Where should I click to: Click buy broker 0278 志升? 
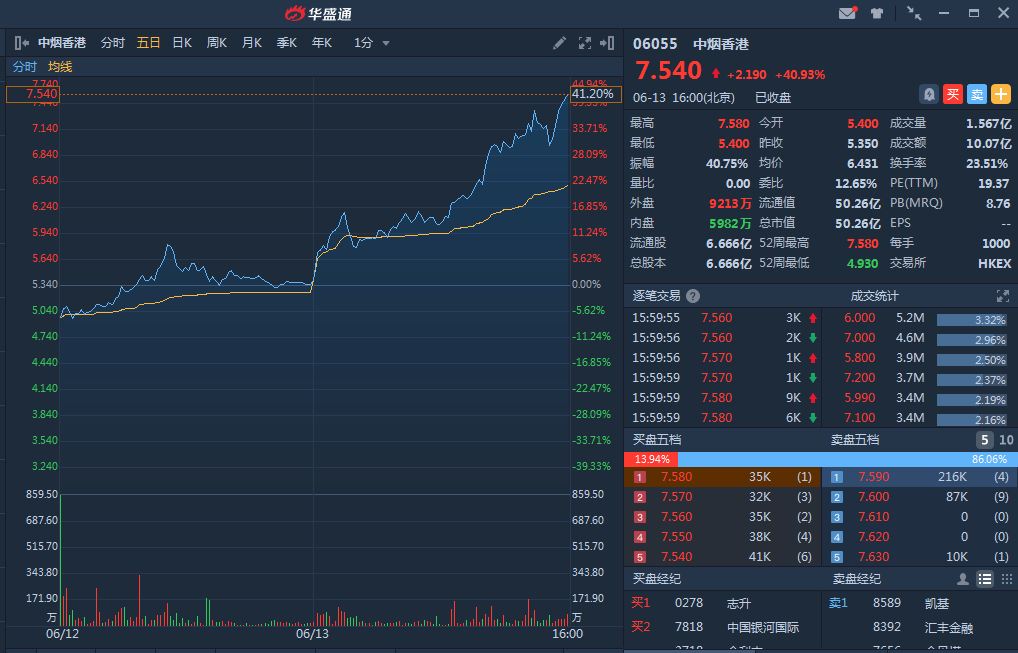[723, 603]
